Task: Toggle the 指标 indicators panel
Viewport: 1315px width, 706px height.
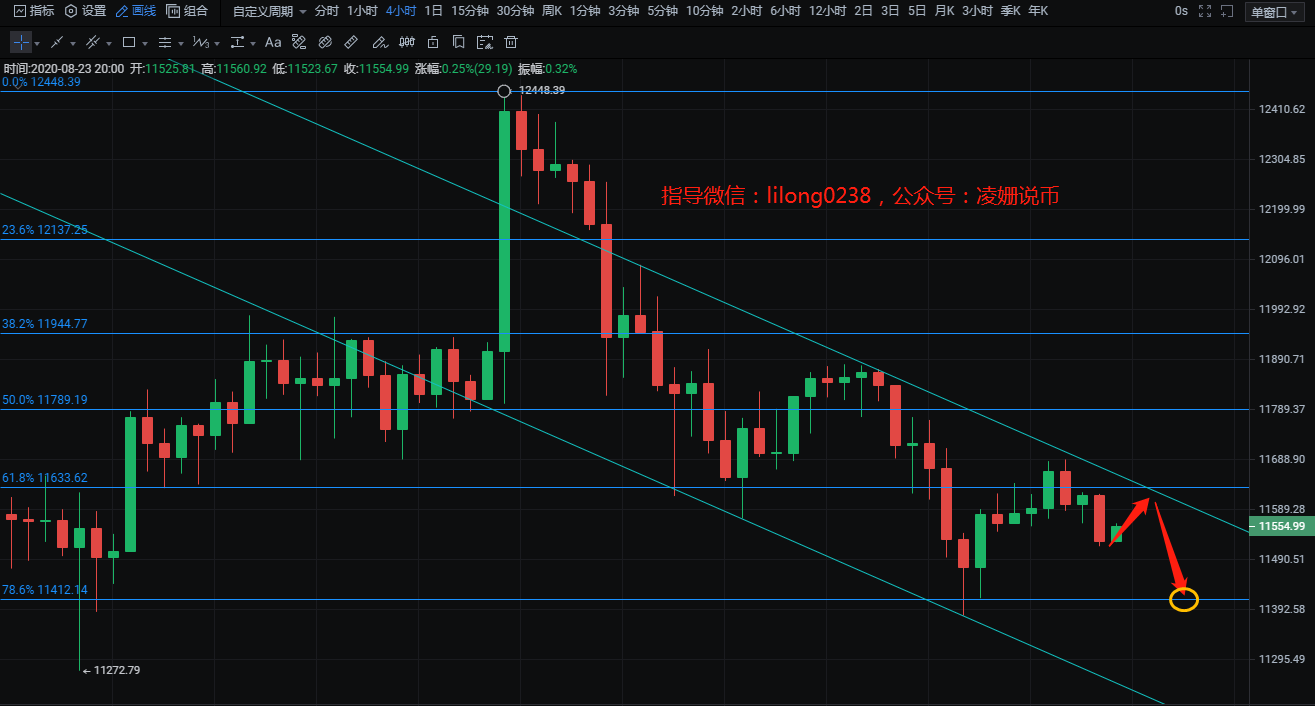Action: click(34, 11)
